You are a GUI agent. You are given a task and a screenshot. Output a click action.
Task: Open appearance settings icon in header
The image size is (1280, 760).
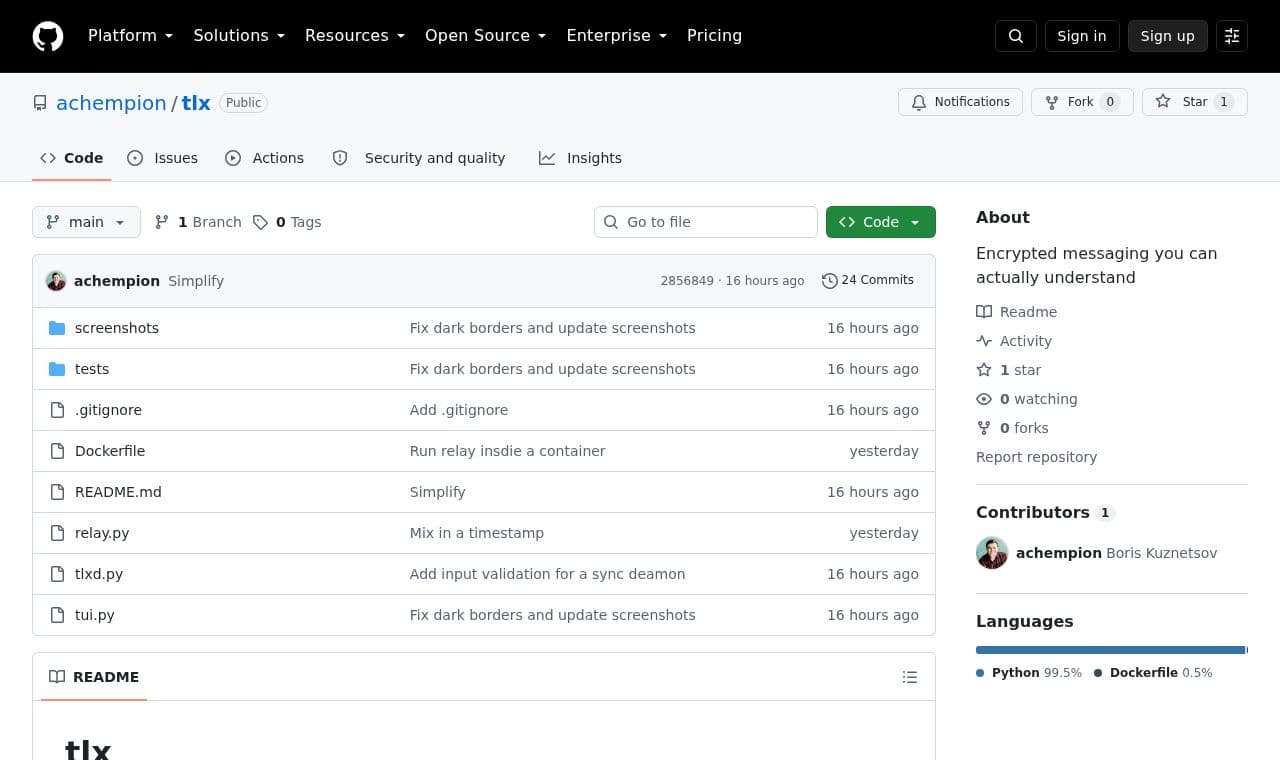click(x=1232, y=36)
